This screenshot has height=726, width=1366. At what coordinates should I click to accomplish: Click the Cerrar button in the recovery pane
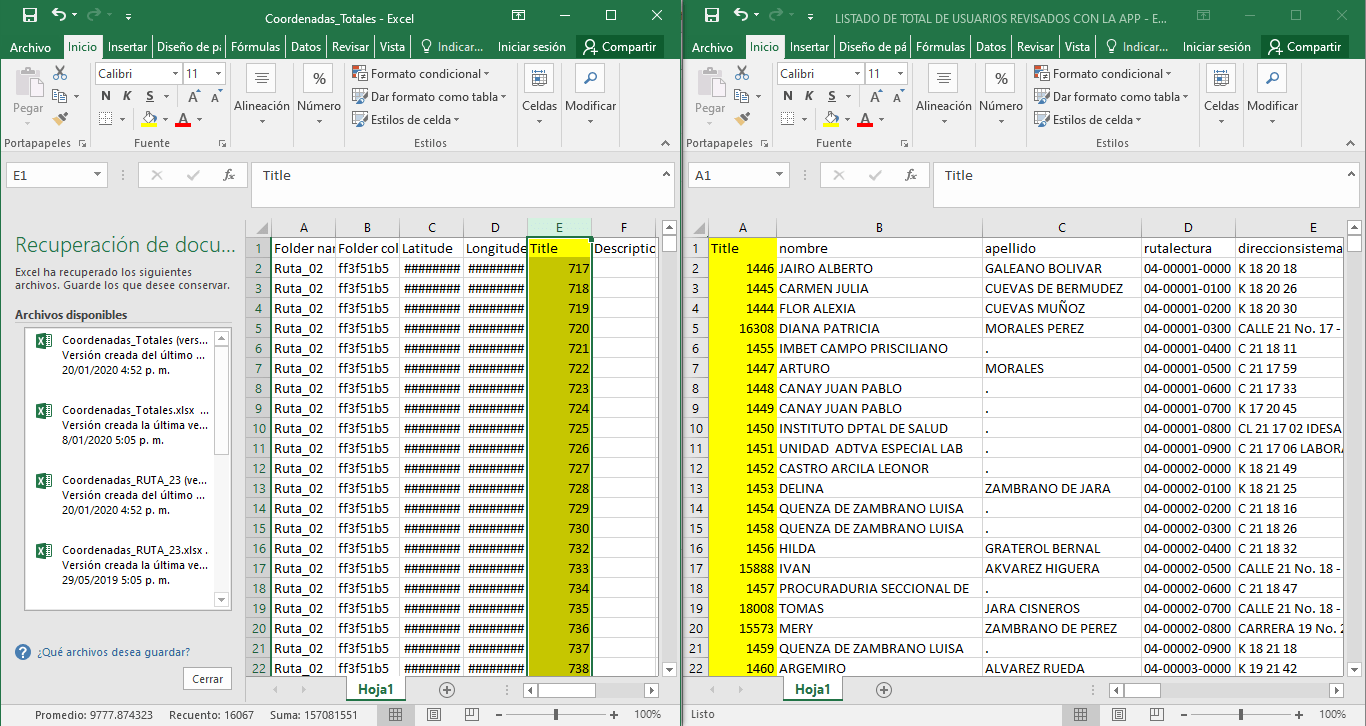[206, 678]
